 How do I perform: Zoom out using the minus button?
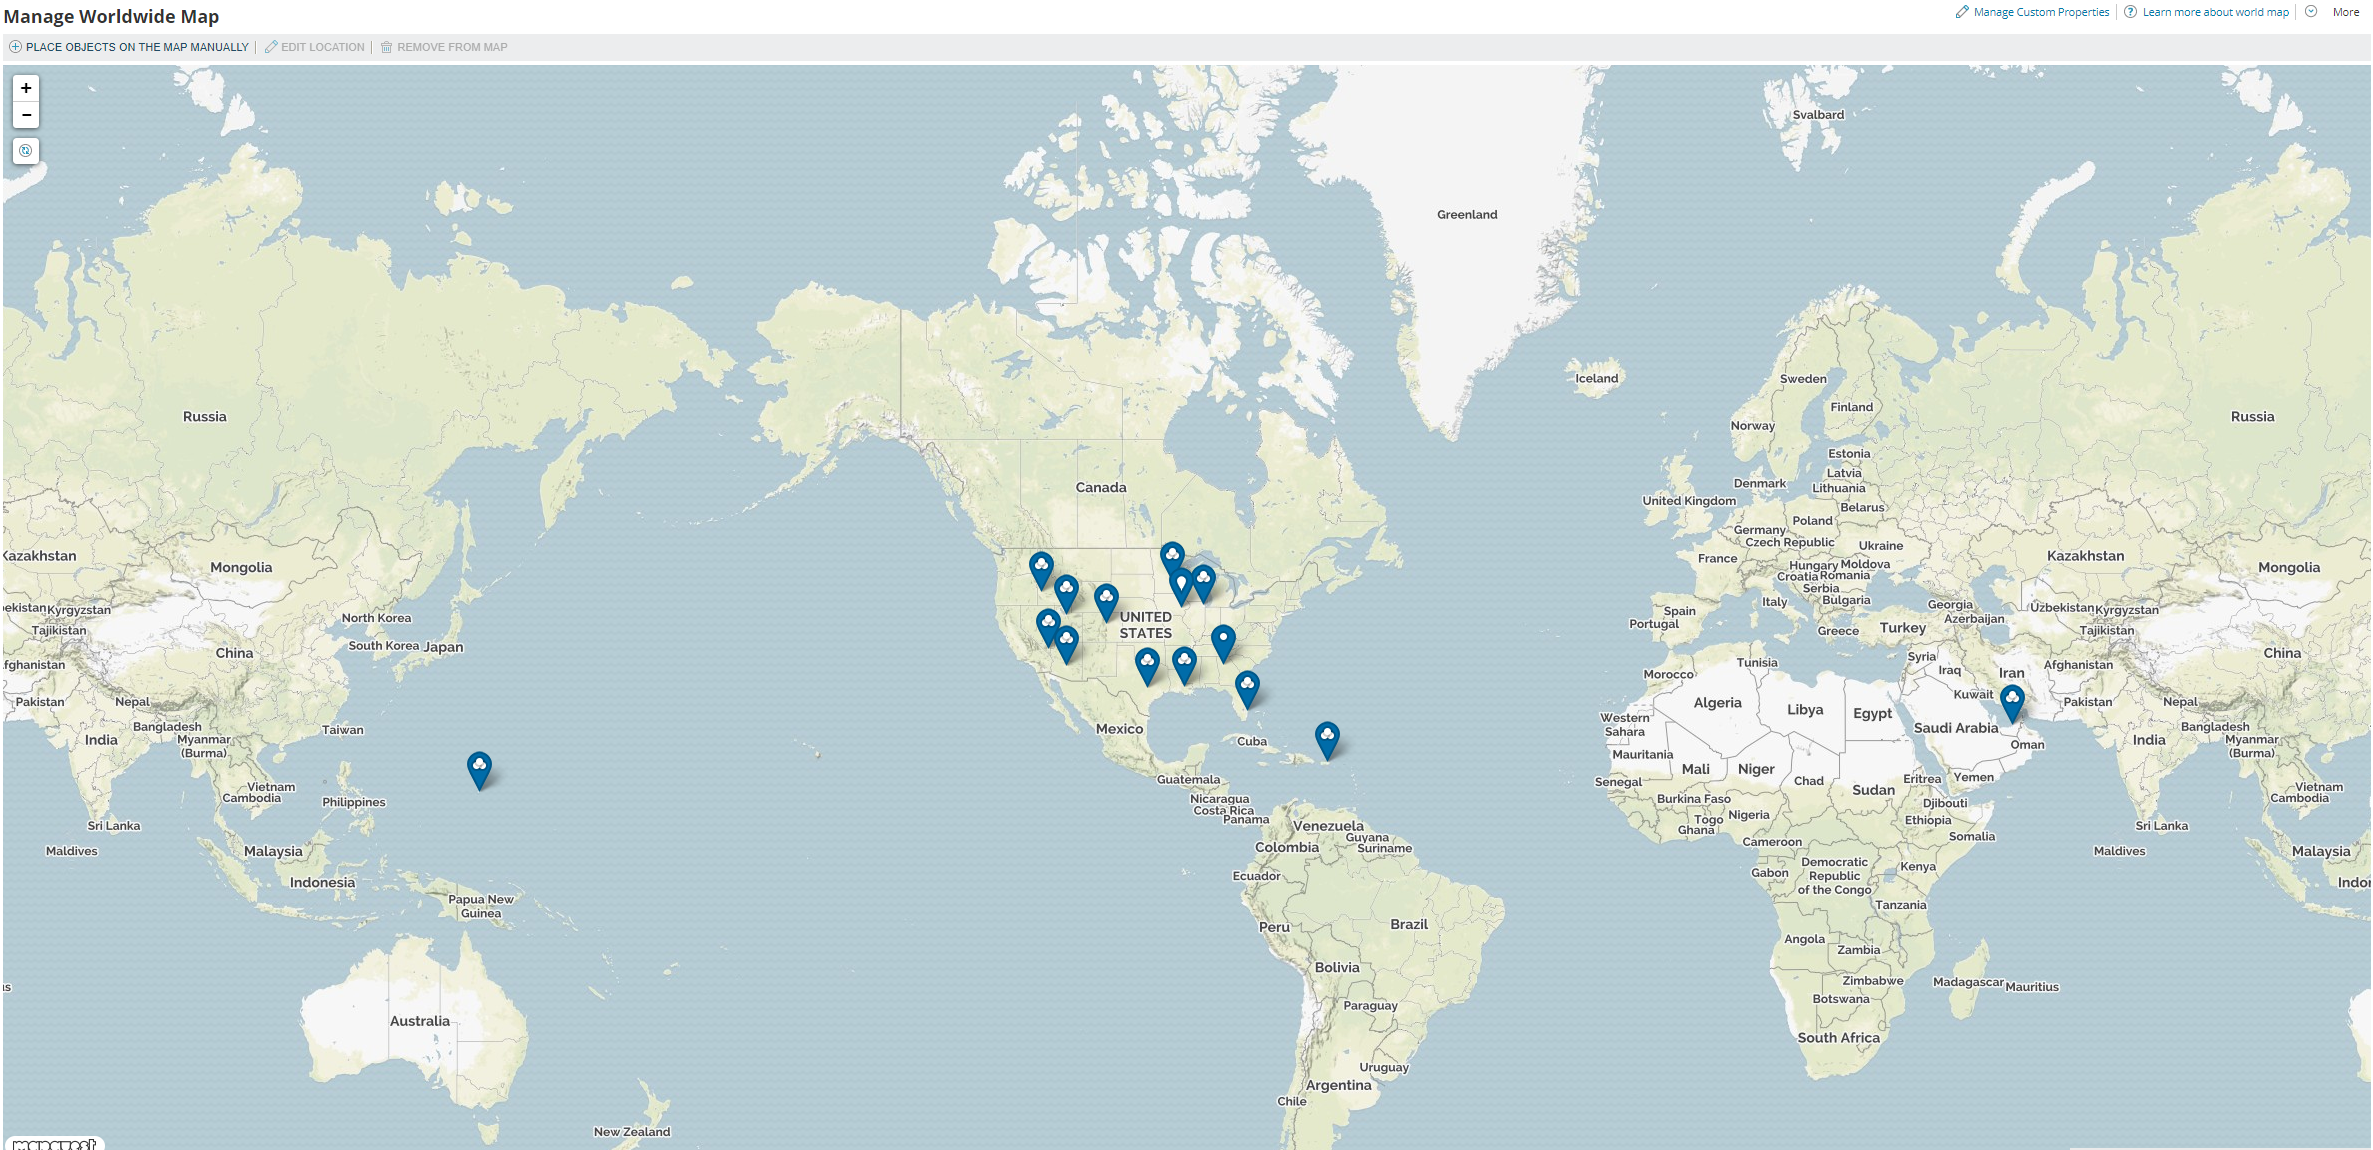(x=26, y=115)
